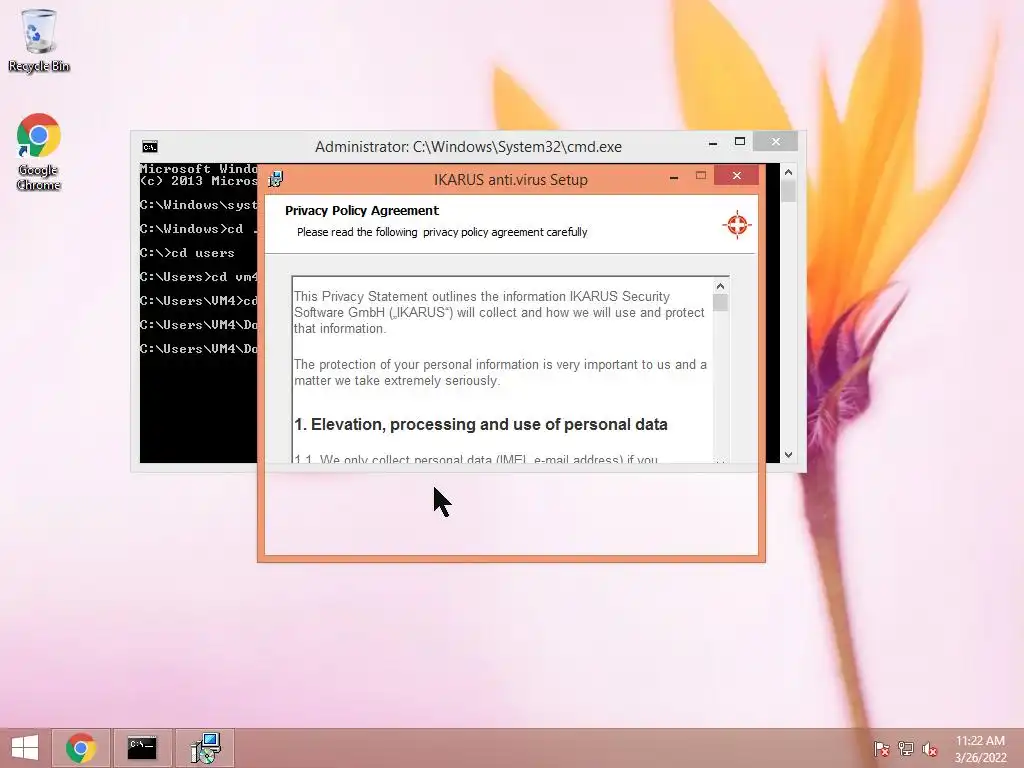Close the IKARUS anti.virus Setup window
Screen dimensions: 1024x768
[x=737, y=175]
